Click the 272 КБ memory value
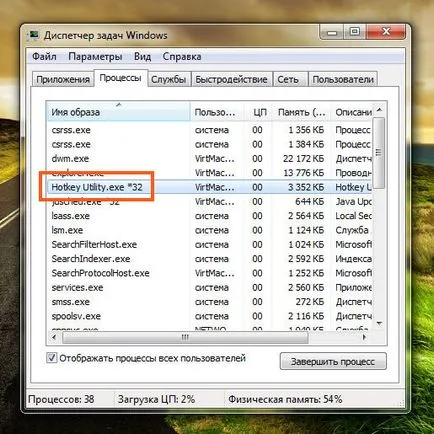 310,302
